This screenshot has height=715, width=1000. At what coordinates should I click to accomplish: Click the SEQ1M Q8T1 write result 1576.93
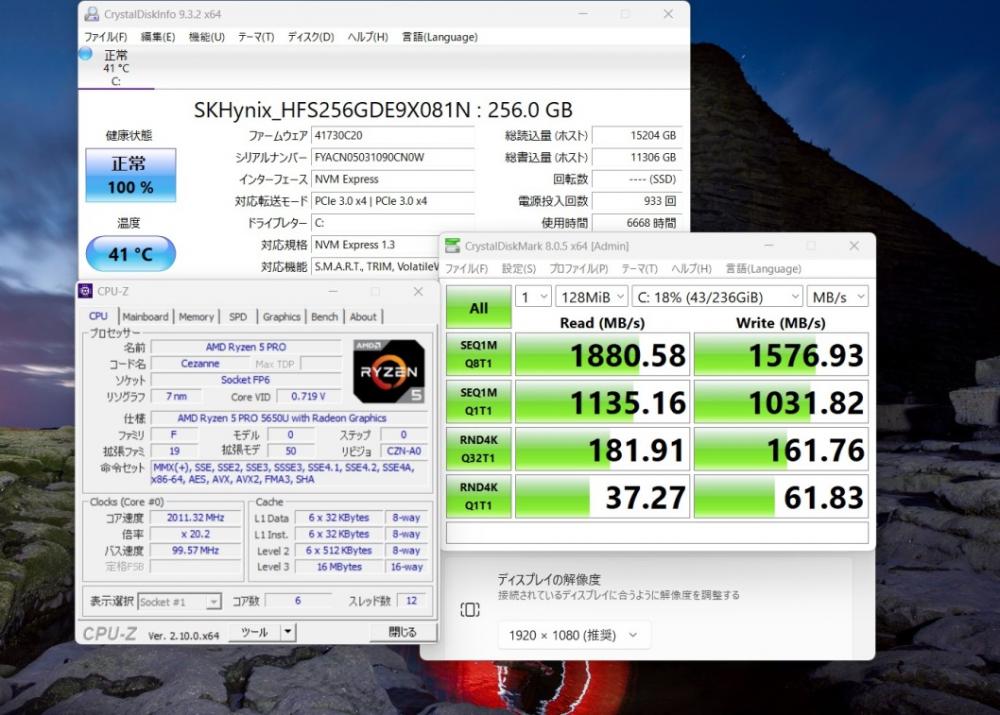pos(781,354)
